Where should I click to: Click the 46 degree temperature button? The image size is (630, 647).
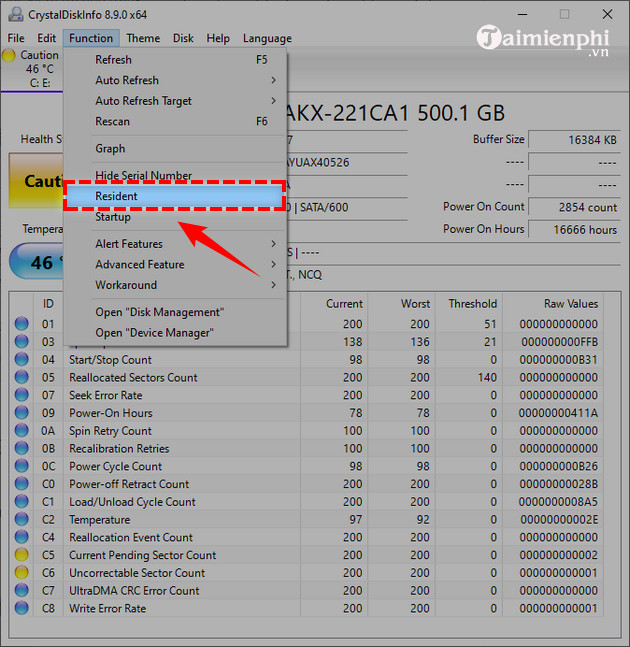coord(36,262)
